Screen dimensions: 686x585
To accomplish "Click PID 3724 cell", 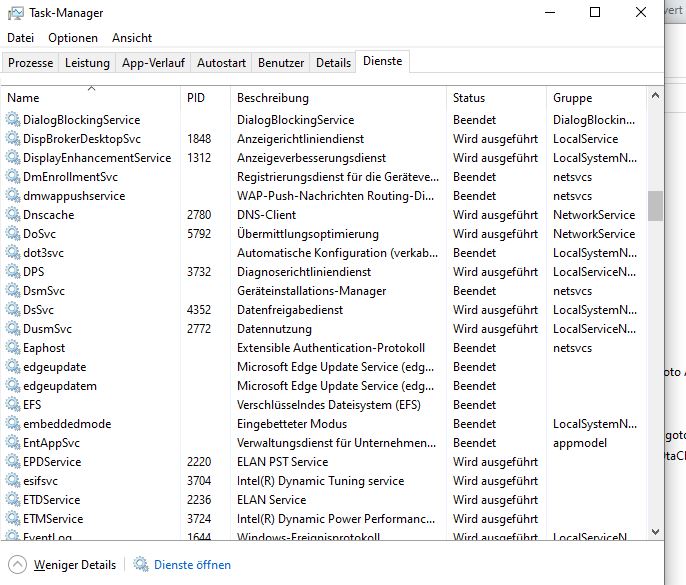I will pyautogui.click(x=199, y=518).
